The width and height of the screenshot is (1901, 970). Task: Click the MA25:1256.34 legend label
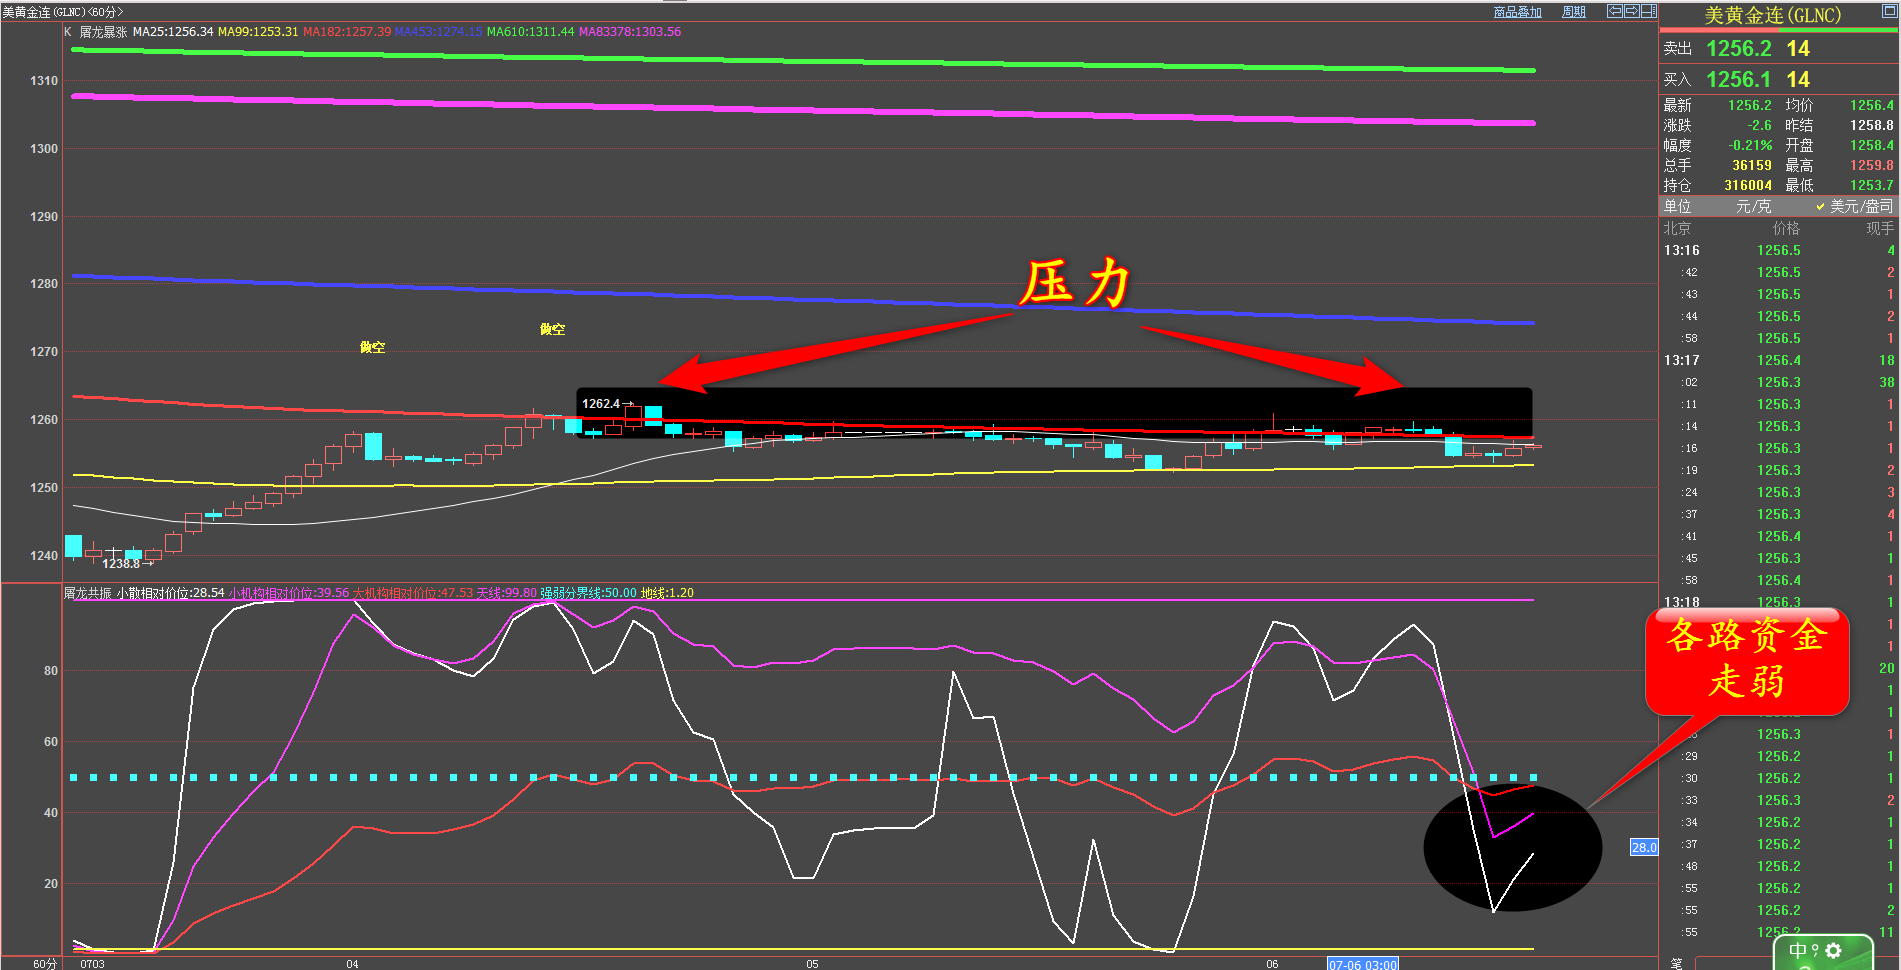click(173, 32)
